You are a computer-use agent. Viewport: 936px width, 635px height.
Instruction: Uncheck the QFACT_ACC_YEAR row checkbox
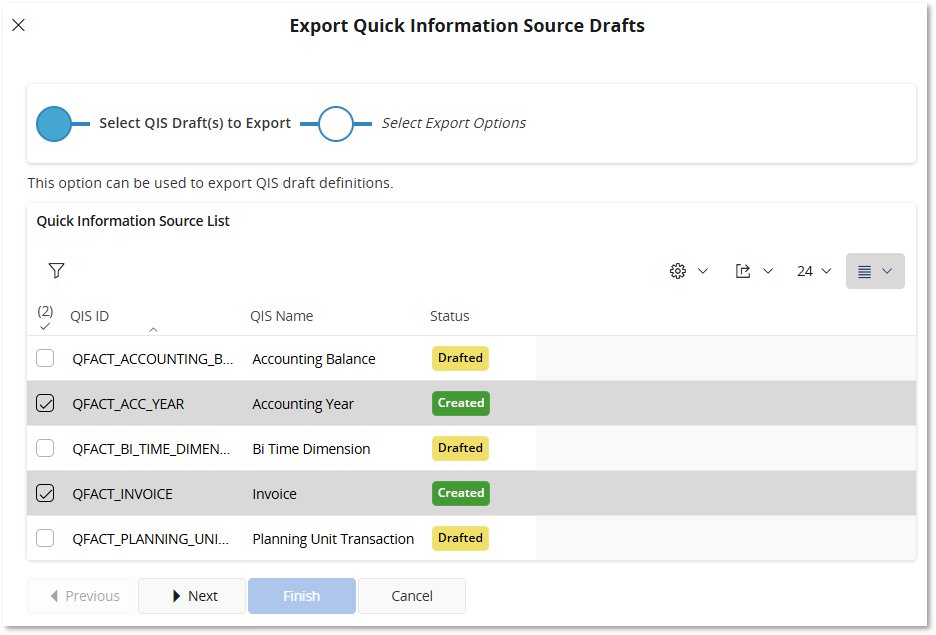[45, 403]
